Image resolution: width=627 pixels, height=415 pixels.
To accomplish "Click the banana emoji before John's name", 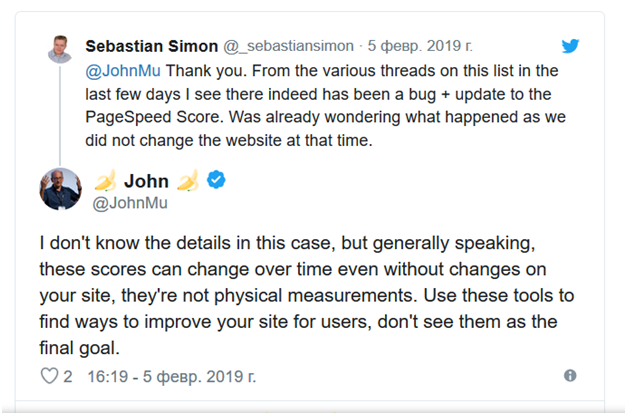I will 105,181.
